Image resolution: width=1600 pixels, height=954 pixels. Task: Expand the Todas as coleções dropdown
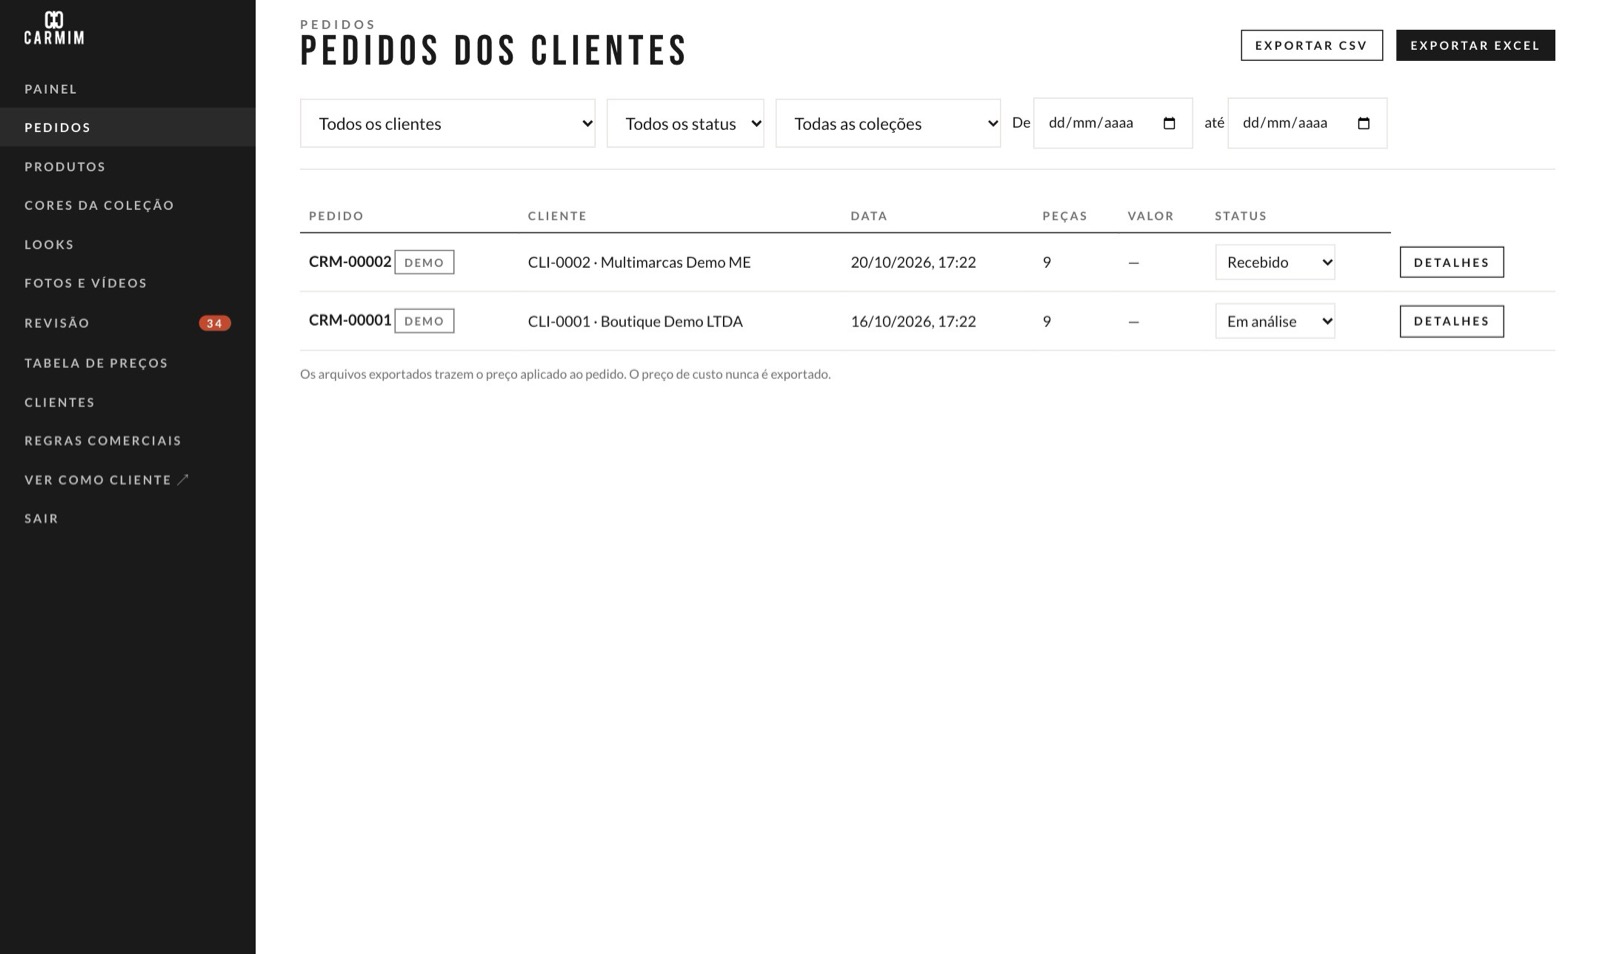pos(888,123)
